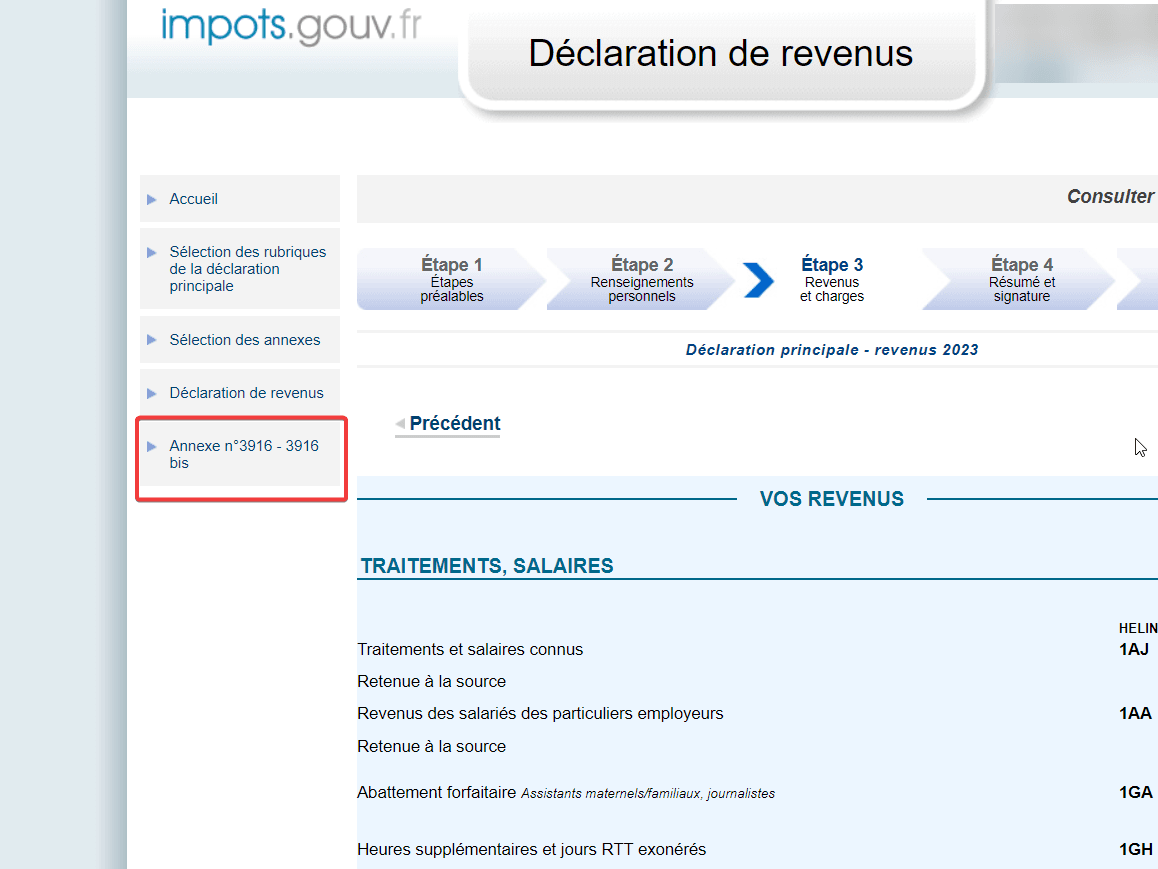
Task: Click the 1AJ salary input field
Action: coord(1135,649)
